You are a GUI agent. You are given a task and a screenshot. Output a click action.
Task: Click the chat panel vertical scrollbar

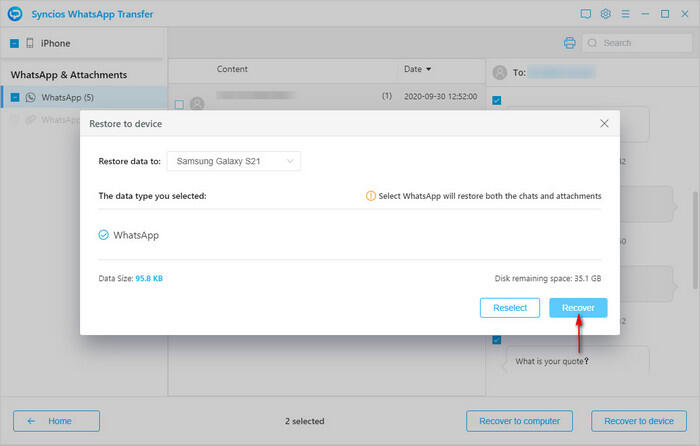[695, 210]
